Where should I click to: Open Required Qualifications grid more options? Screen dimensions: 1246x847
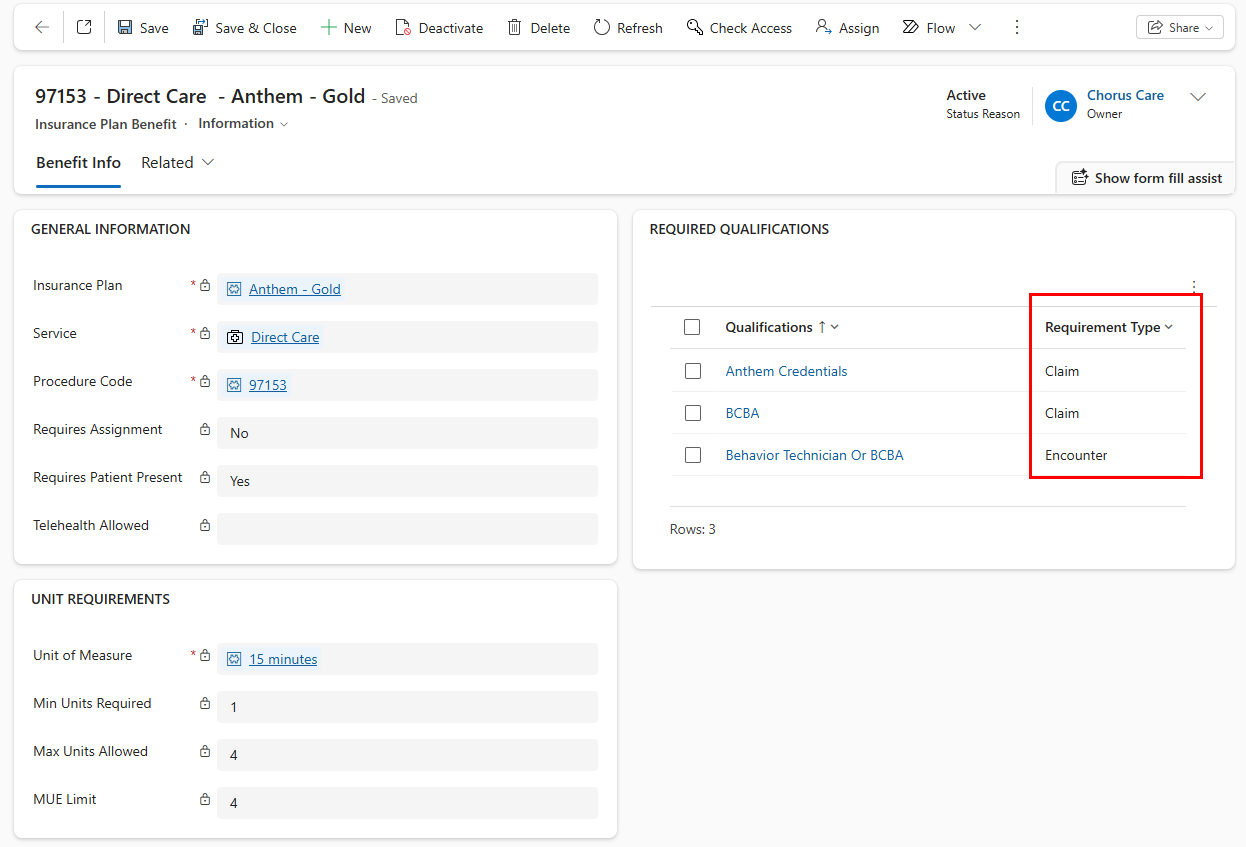(1193, 287)
